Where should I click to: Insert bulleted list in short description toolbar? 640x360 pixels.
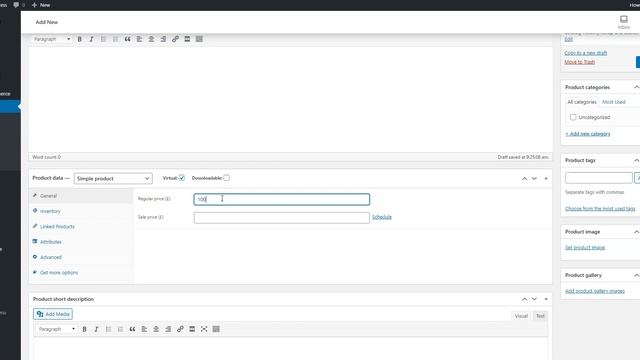coord(108,329)
